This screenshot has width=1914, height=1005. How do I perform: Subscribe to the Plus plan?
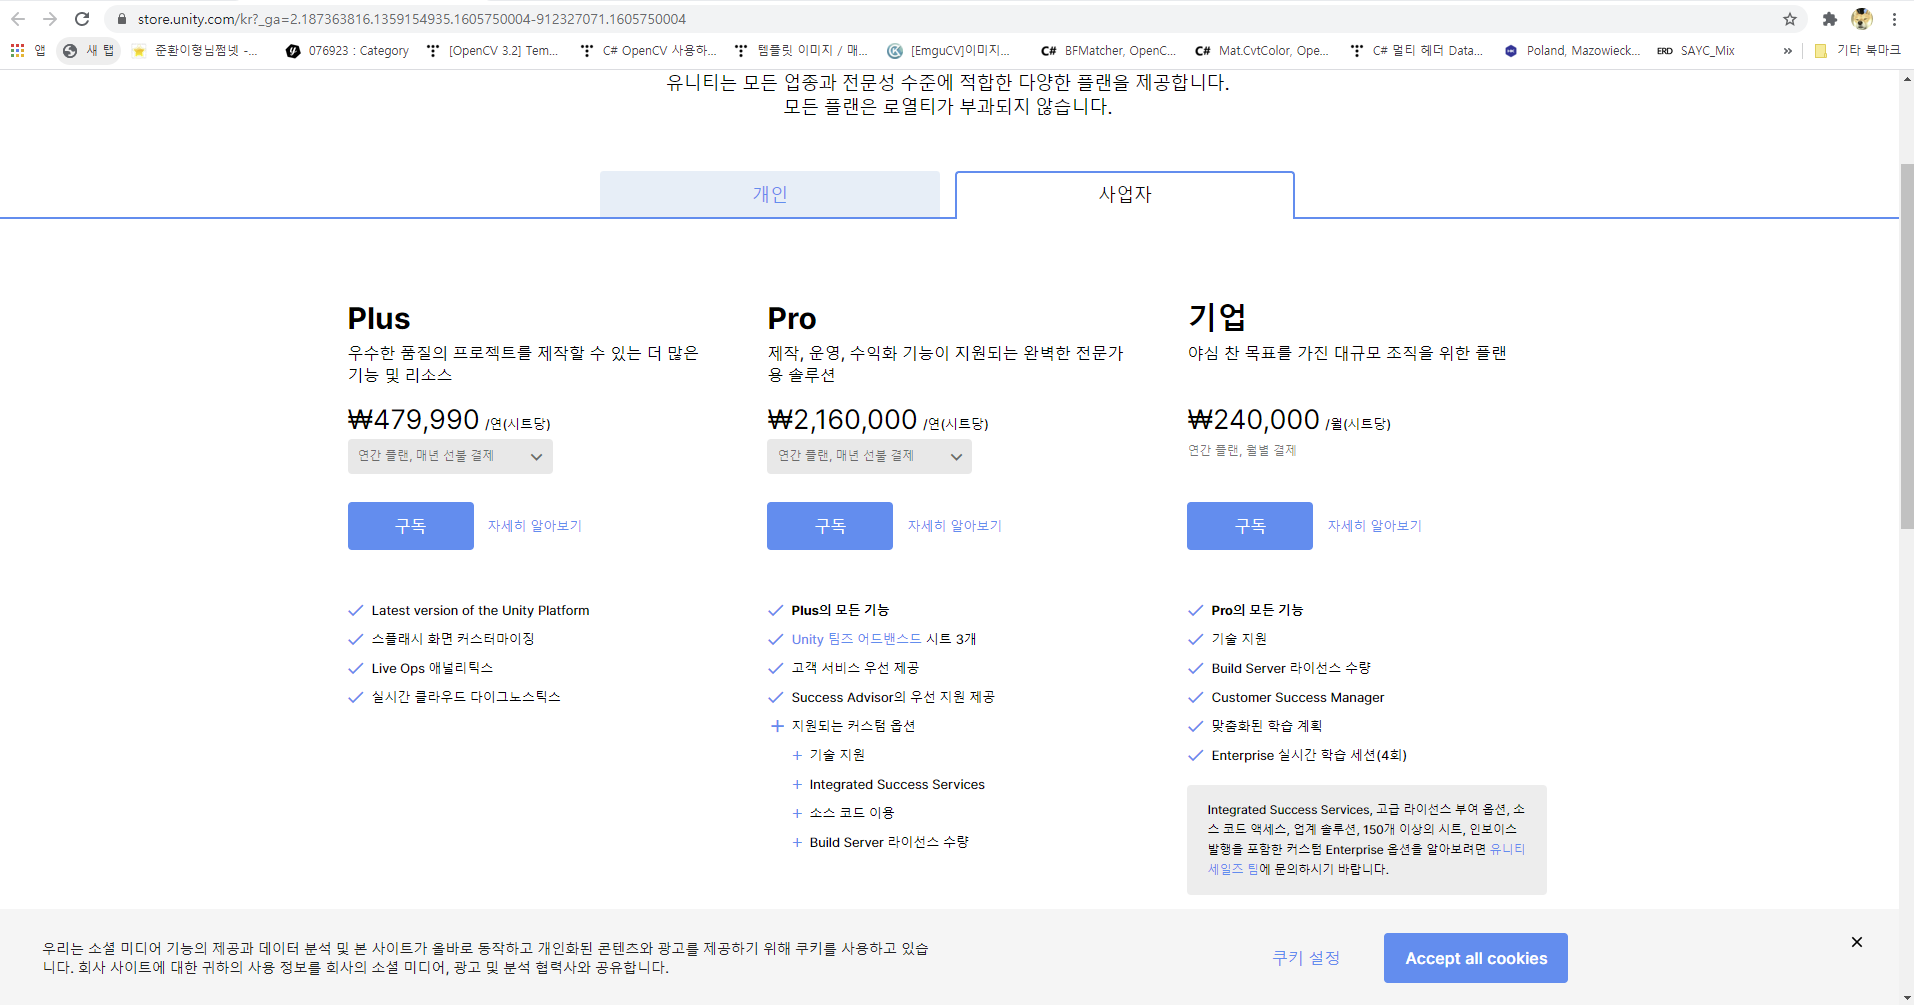click(x=410, y=526)
